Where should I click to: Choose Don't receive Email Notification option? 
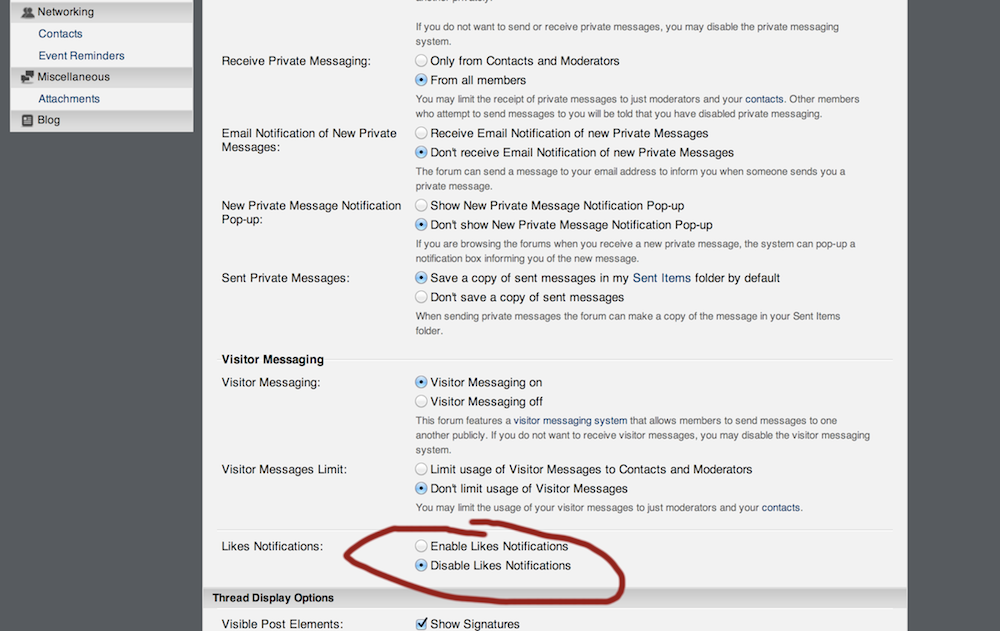click(x=421, y=152)
